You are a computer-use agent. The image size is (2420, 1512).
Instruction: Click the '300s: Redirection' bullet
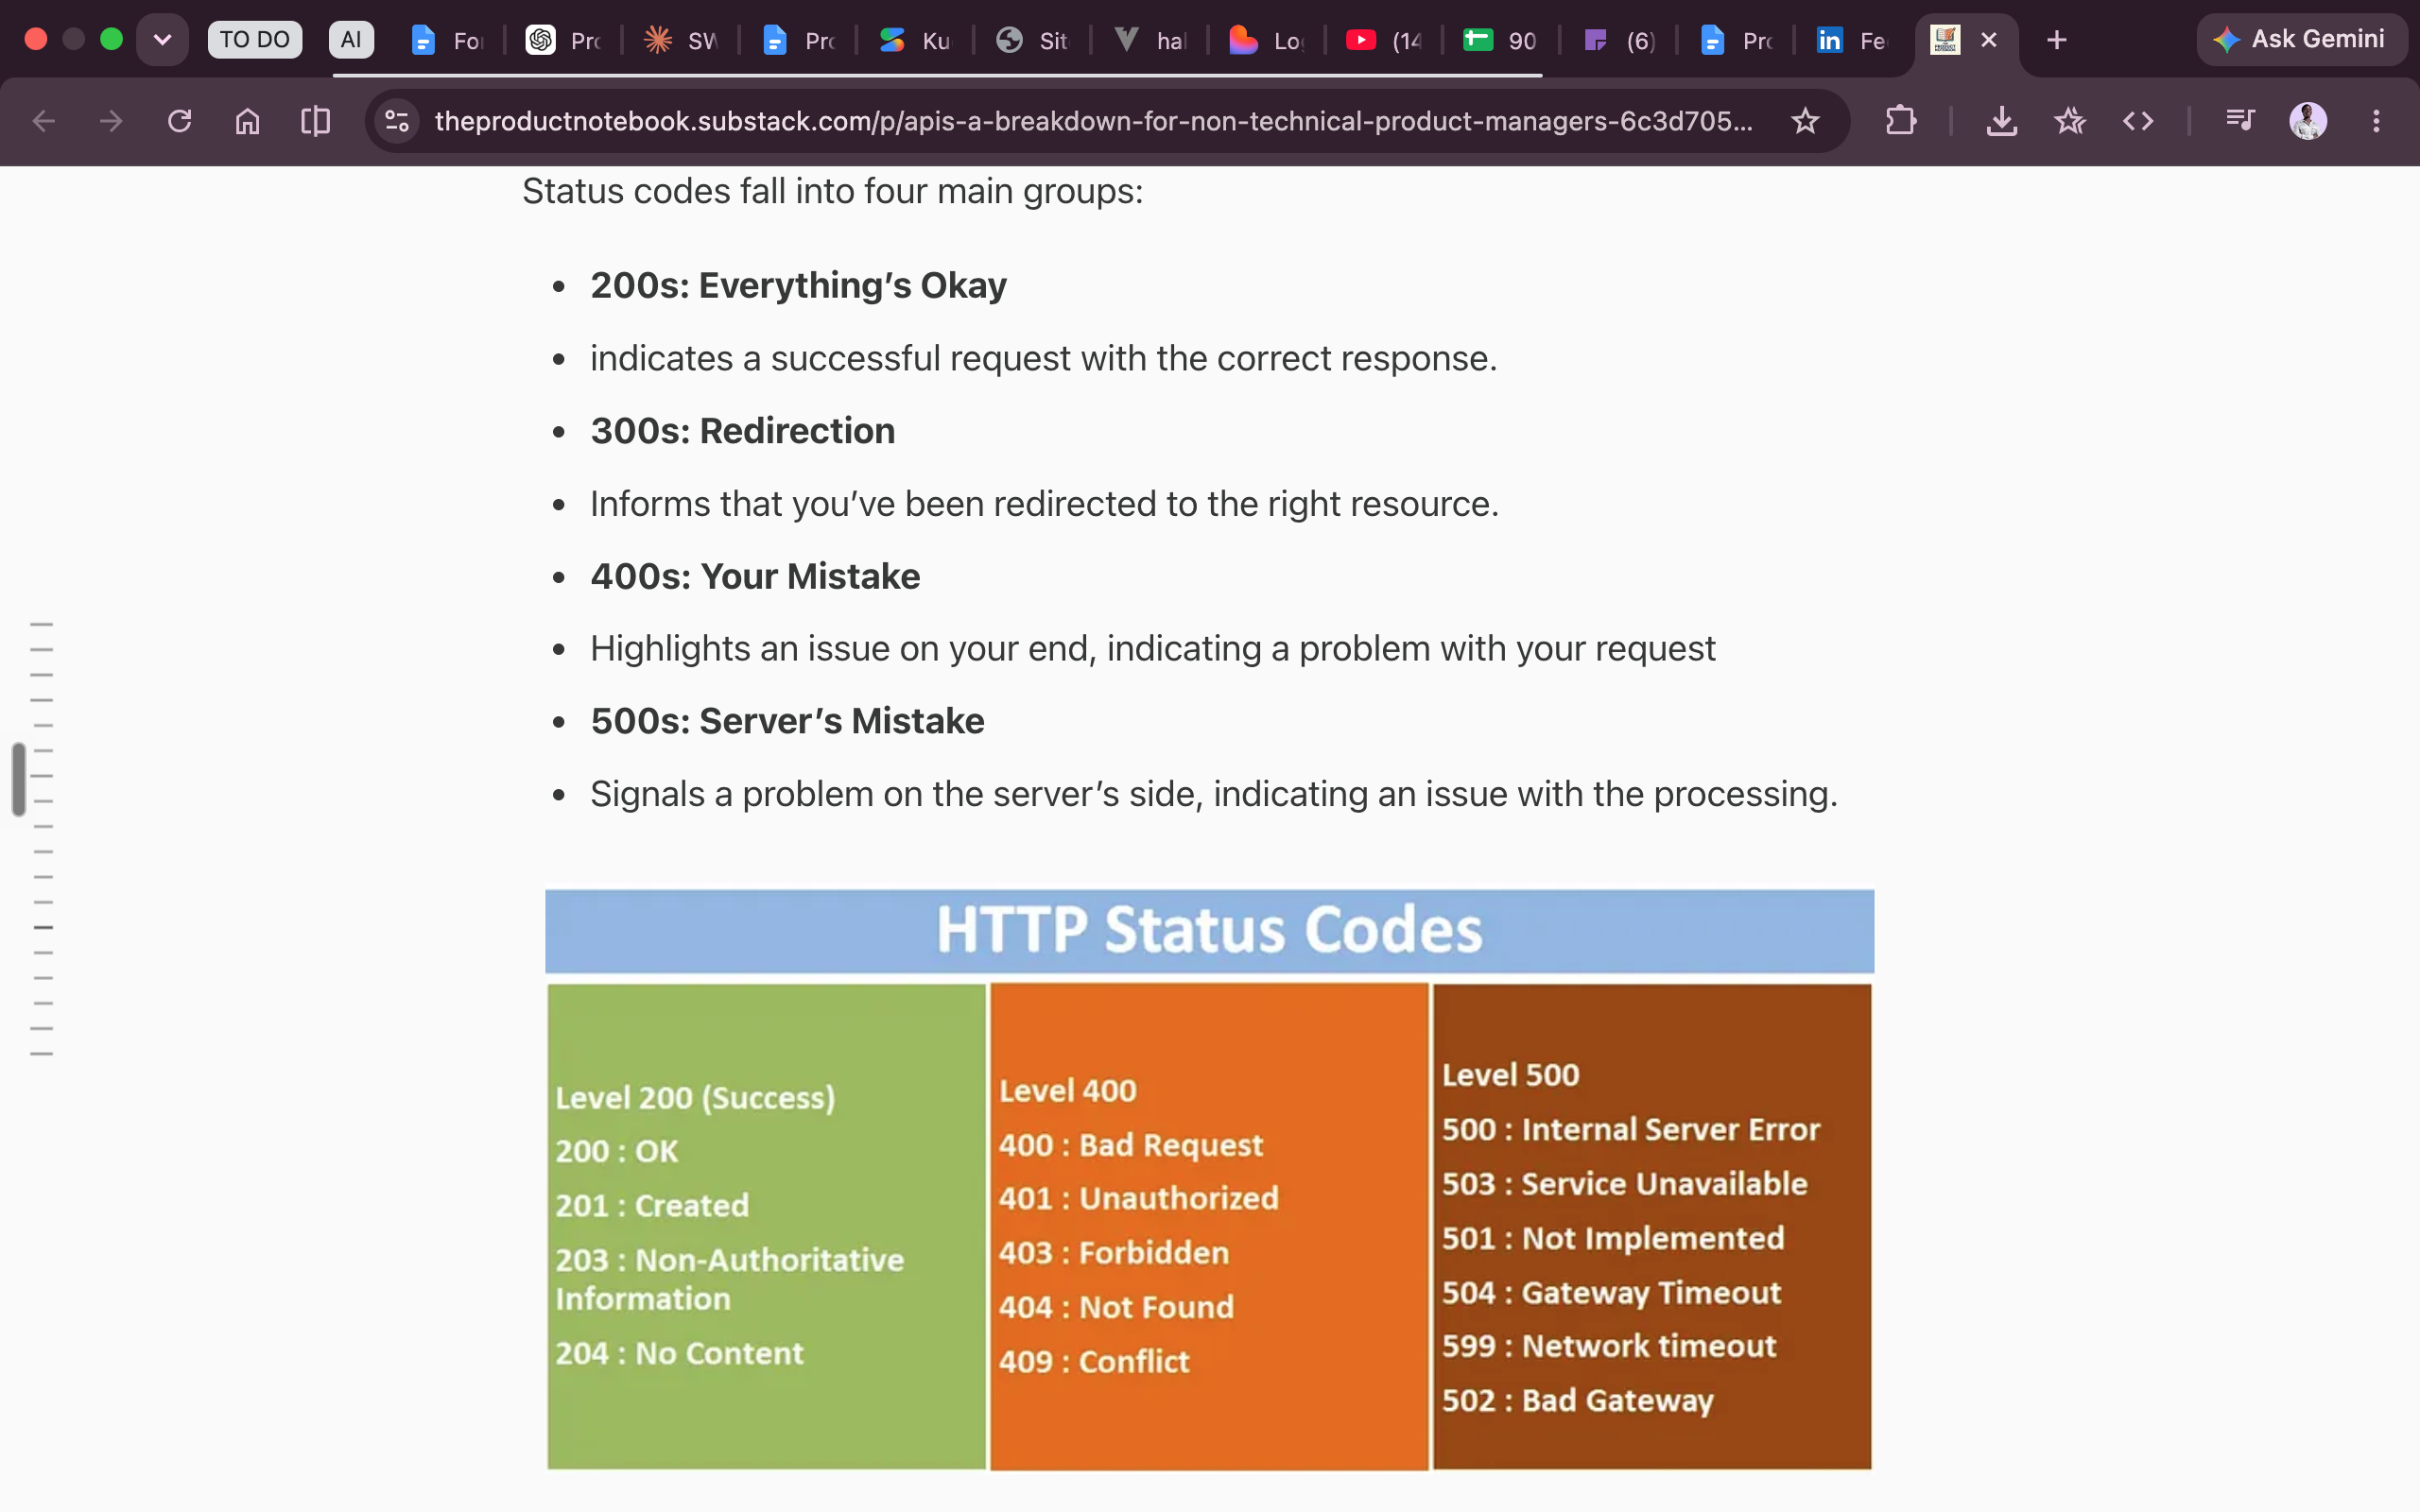(742, 431)
